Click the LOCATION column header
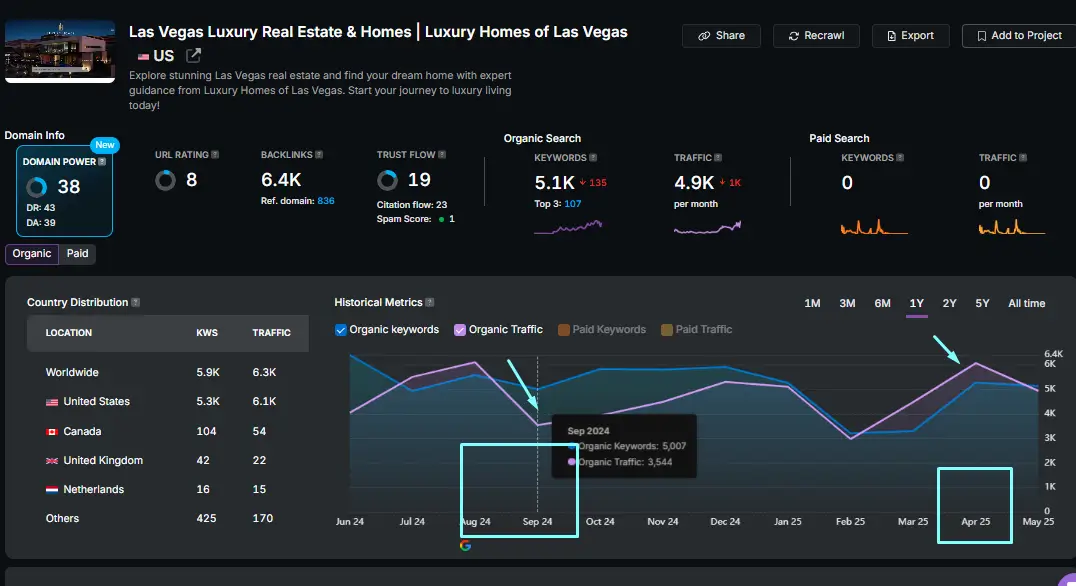Image resolution: width=1076 pixels, height=586 pixels. (x=69, y=333)
